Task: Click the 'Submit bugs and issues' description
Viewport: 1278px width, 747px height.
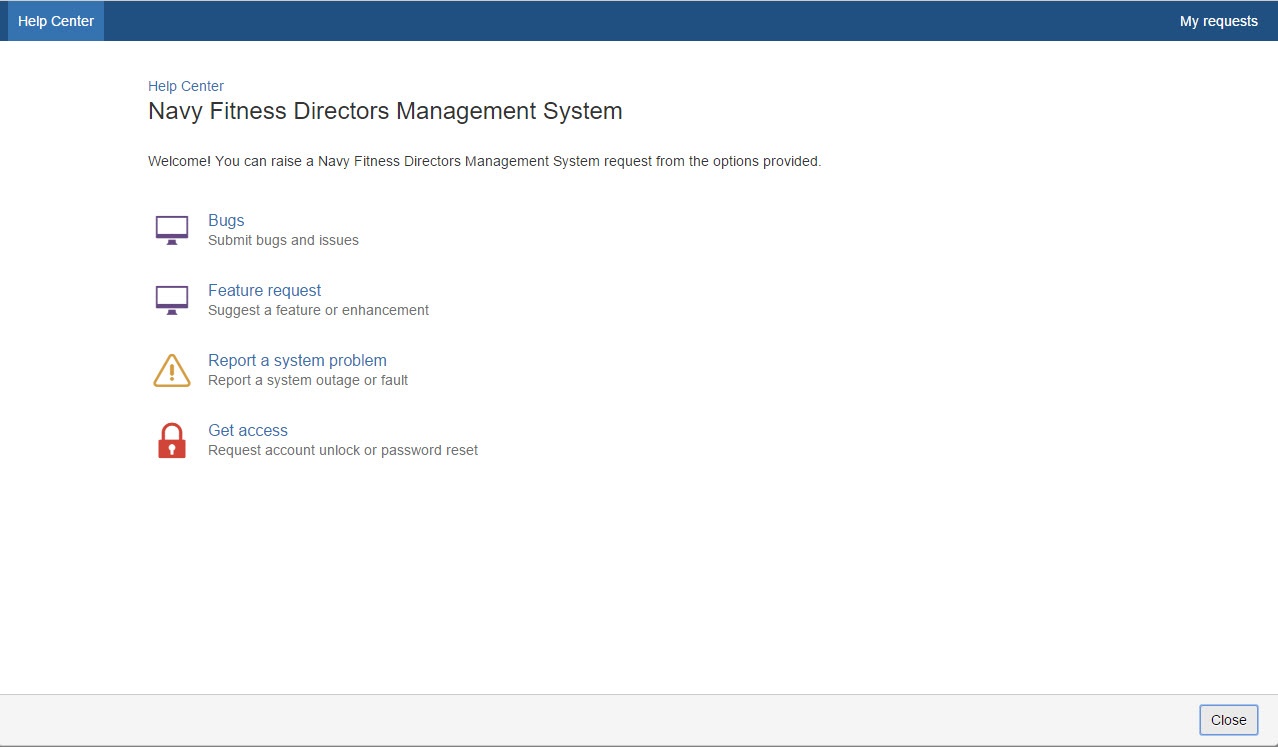Action: tap(283, 241)
